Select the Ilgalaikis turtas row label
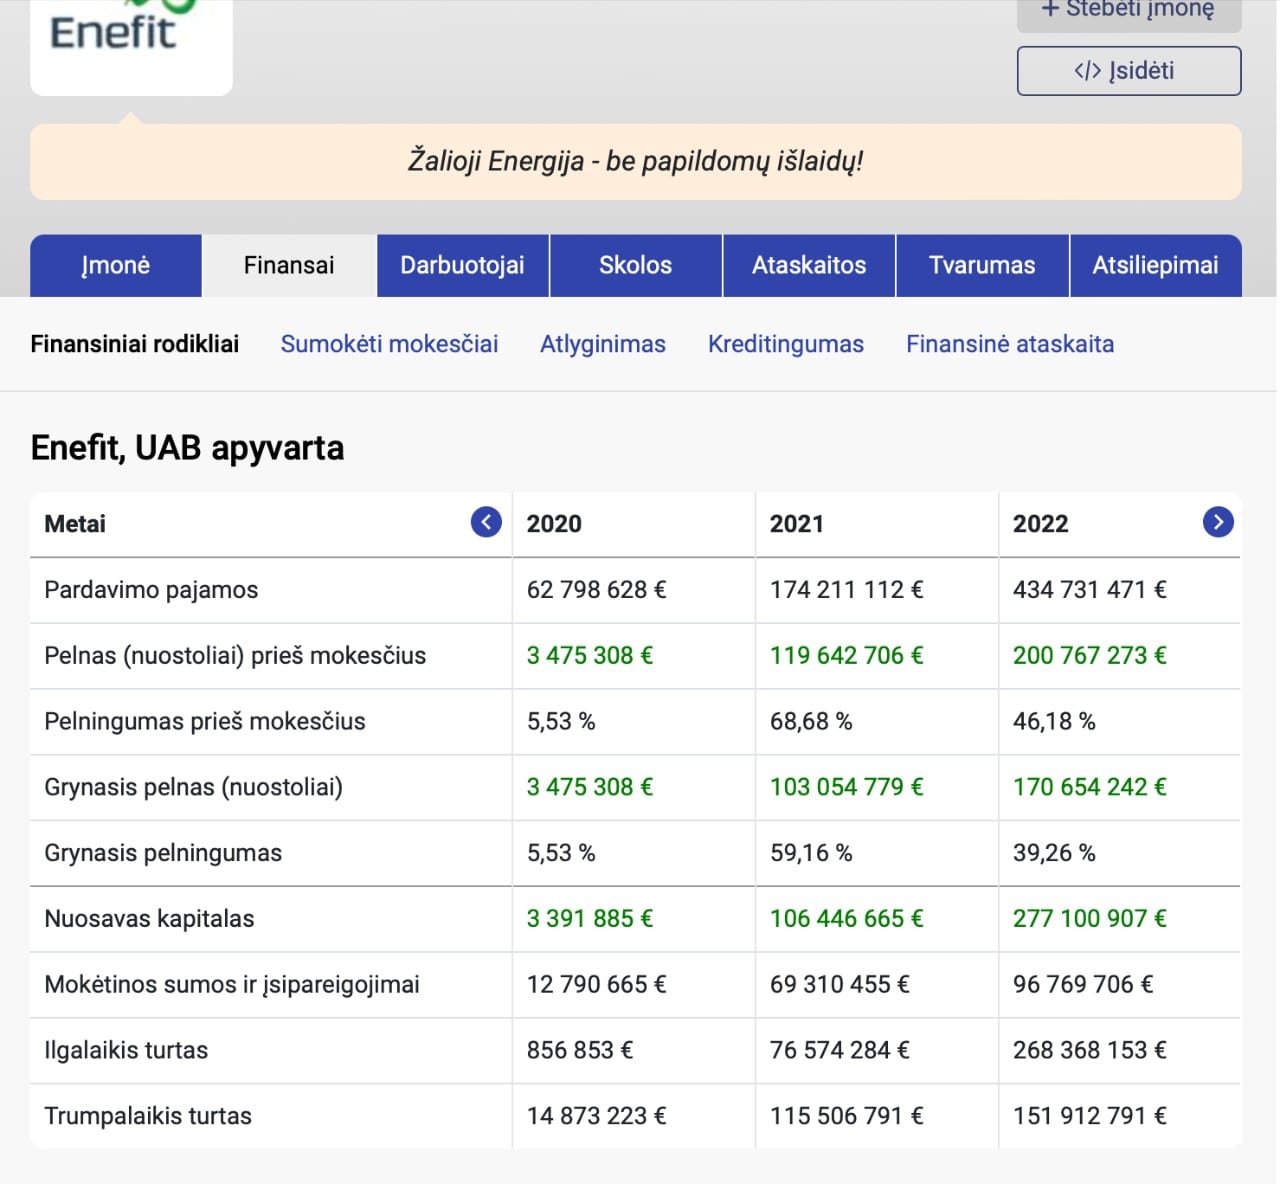Screen dimensions: 1280x1184 (126, 1051)
